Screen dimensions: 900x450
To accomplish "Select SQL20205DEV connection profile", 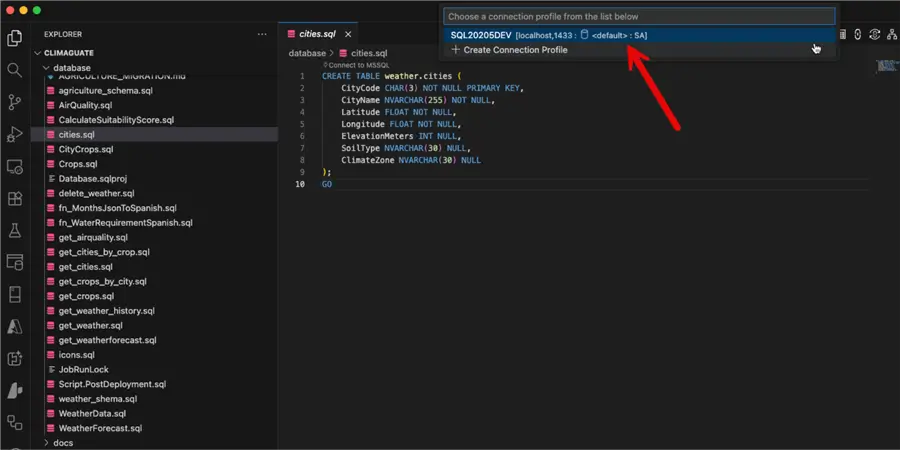I will [639, 35].
